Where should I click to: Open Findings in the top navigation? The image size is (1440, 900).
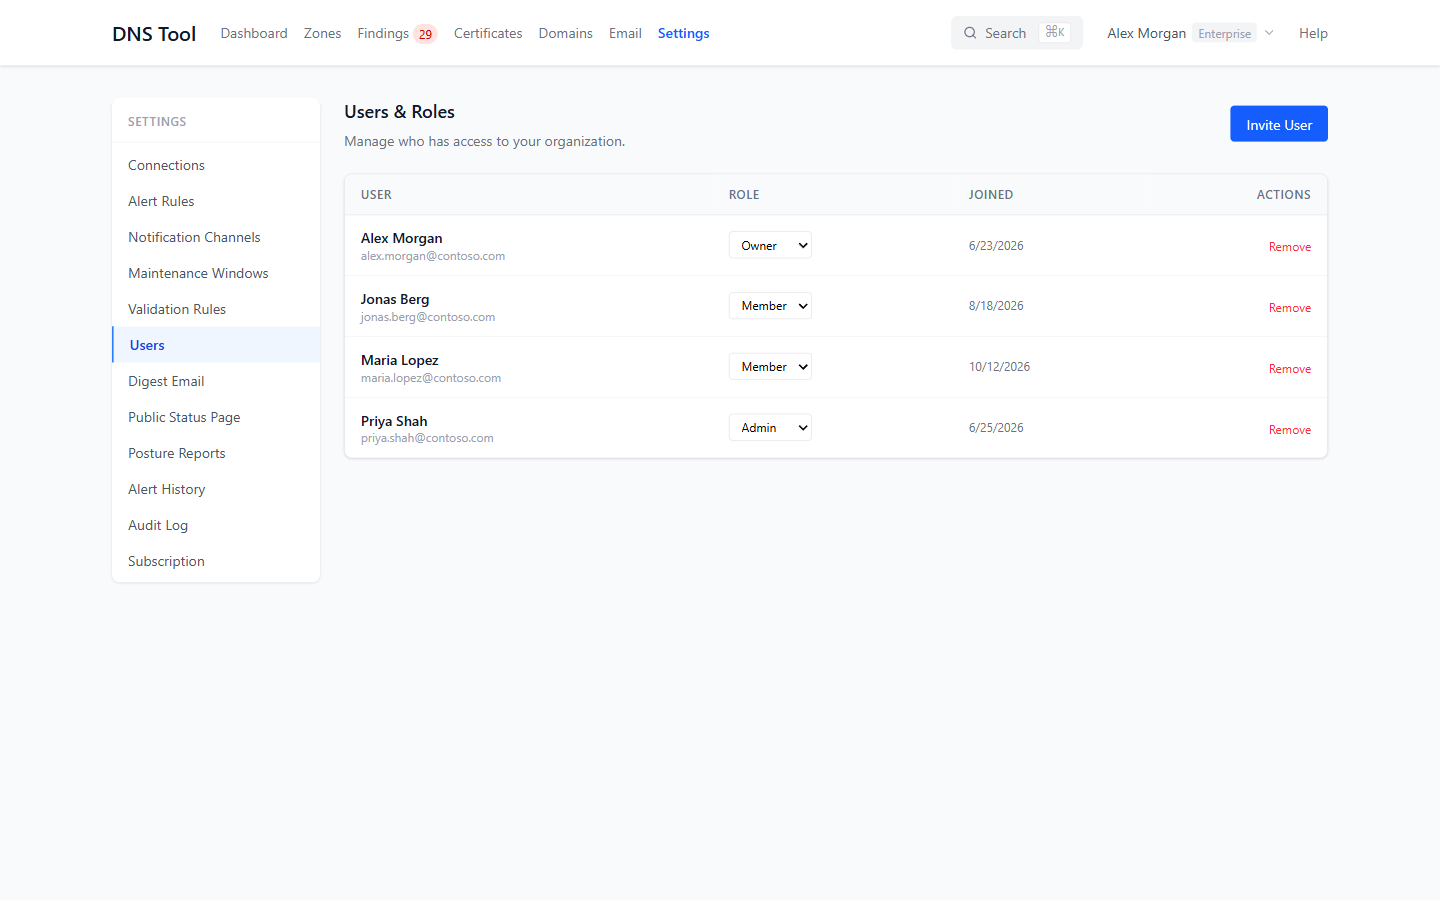tap(383, 33)
